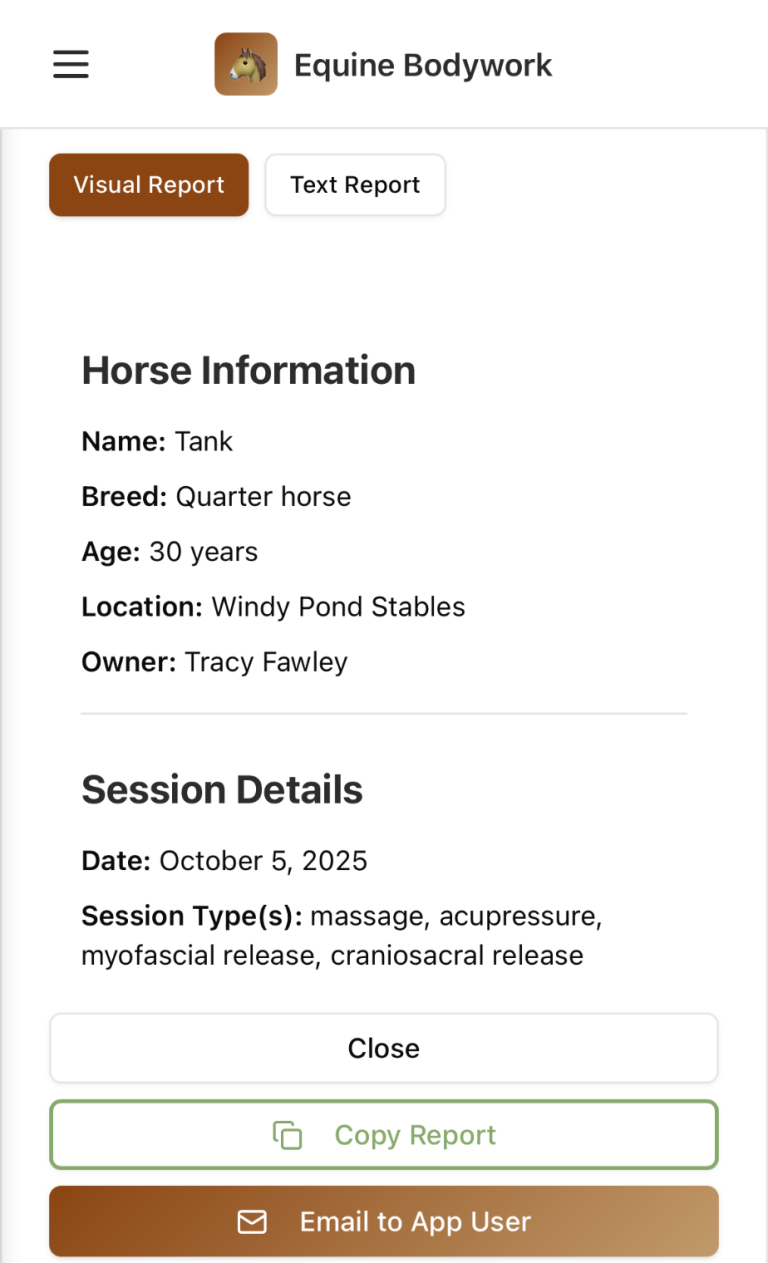
Task: Click the session date October 5, 2025
Action: coord(263,861)
